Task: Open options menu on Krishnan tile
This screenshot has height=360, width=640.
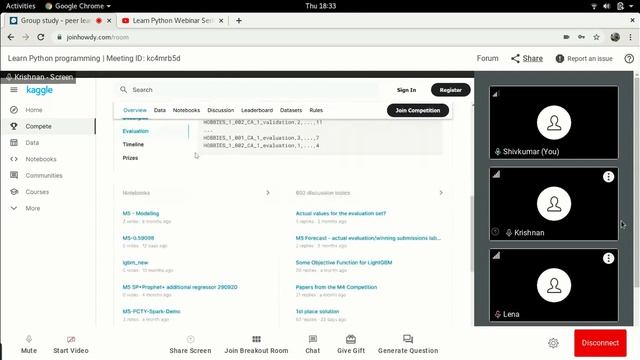Action: (x=608, y=177)
